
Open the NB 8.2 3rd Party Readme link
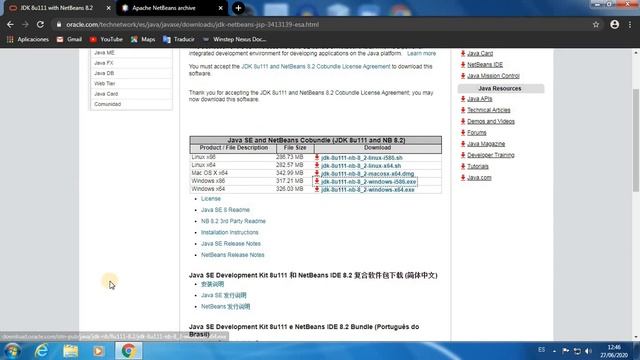coord(233,221)
